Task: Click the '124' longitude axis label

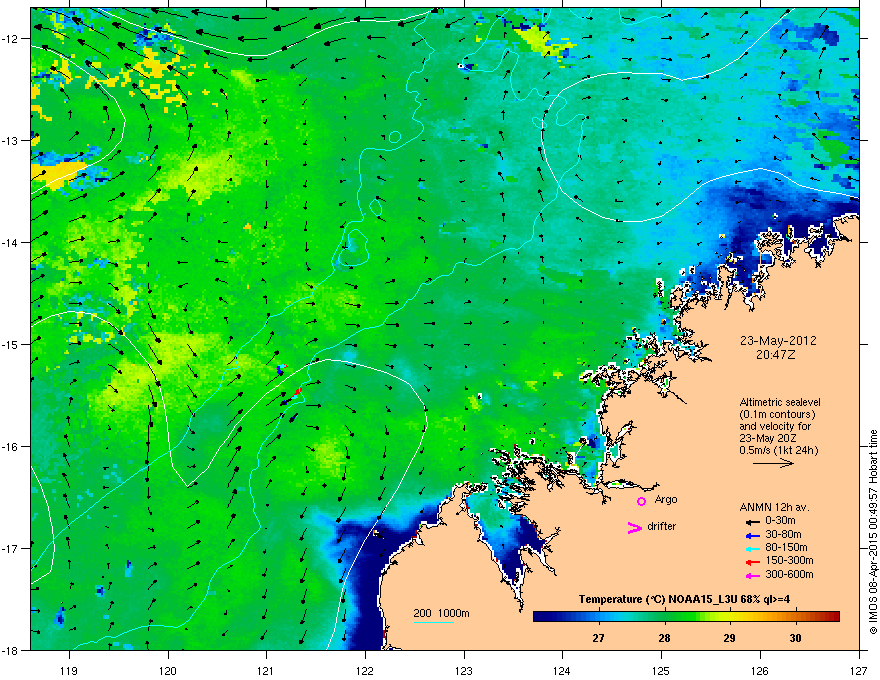Action: tap(562, 670)
